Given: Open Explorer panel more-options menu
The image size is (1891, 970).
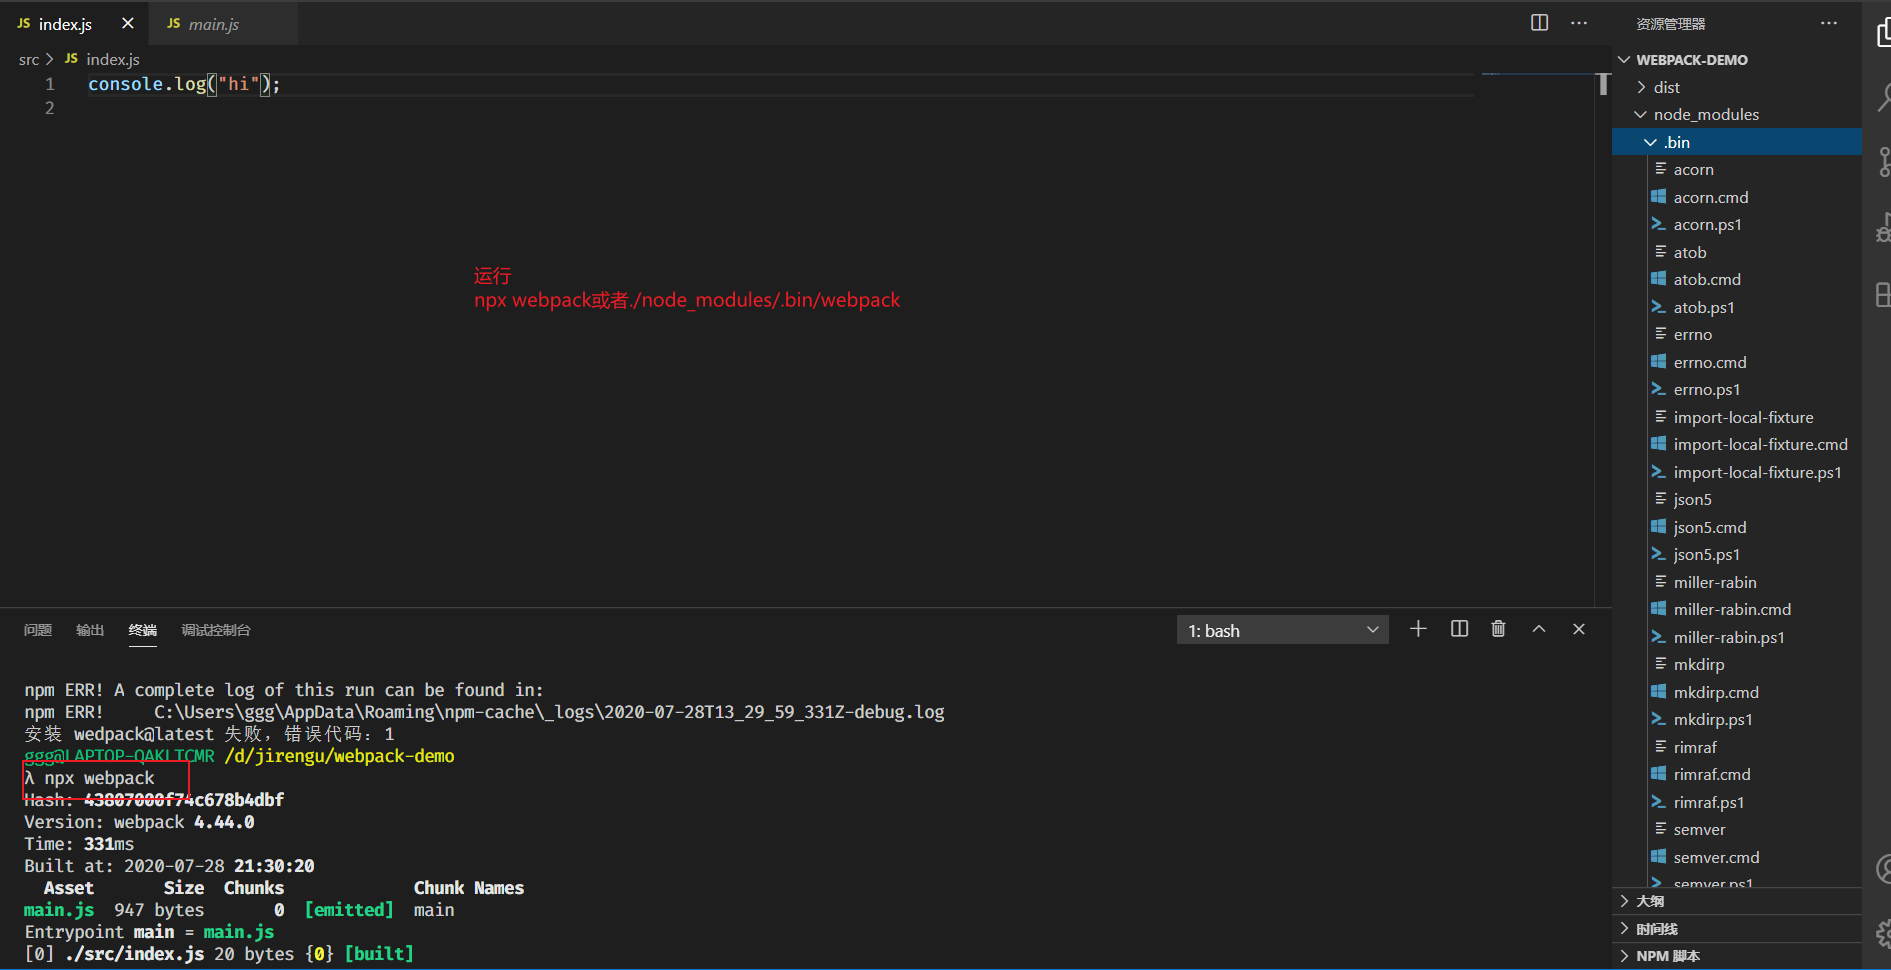Looking at the screenshot, I should 1829,23.
